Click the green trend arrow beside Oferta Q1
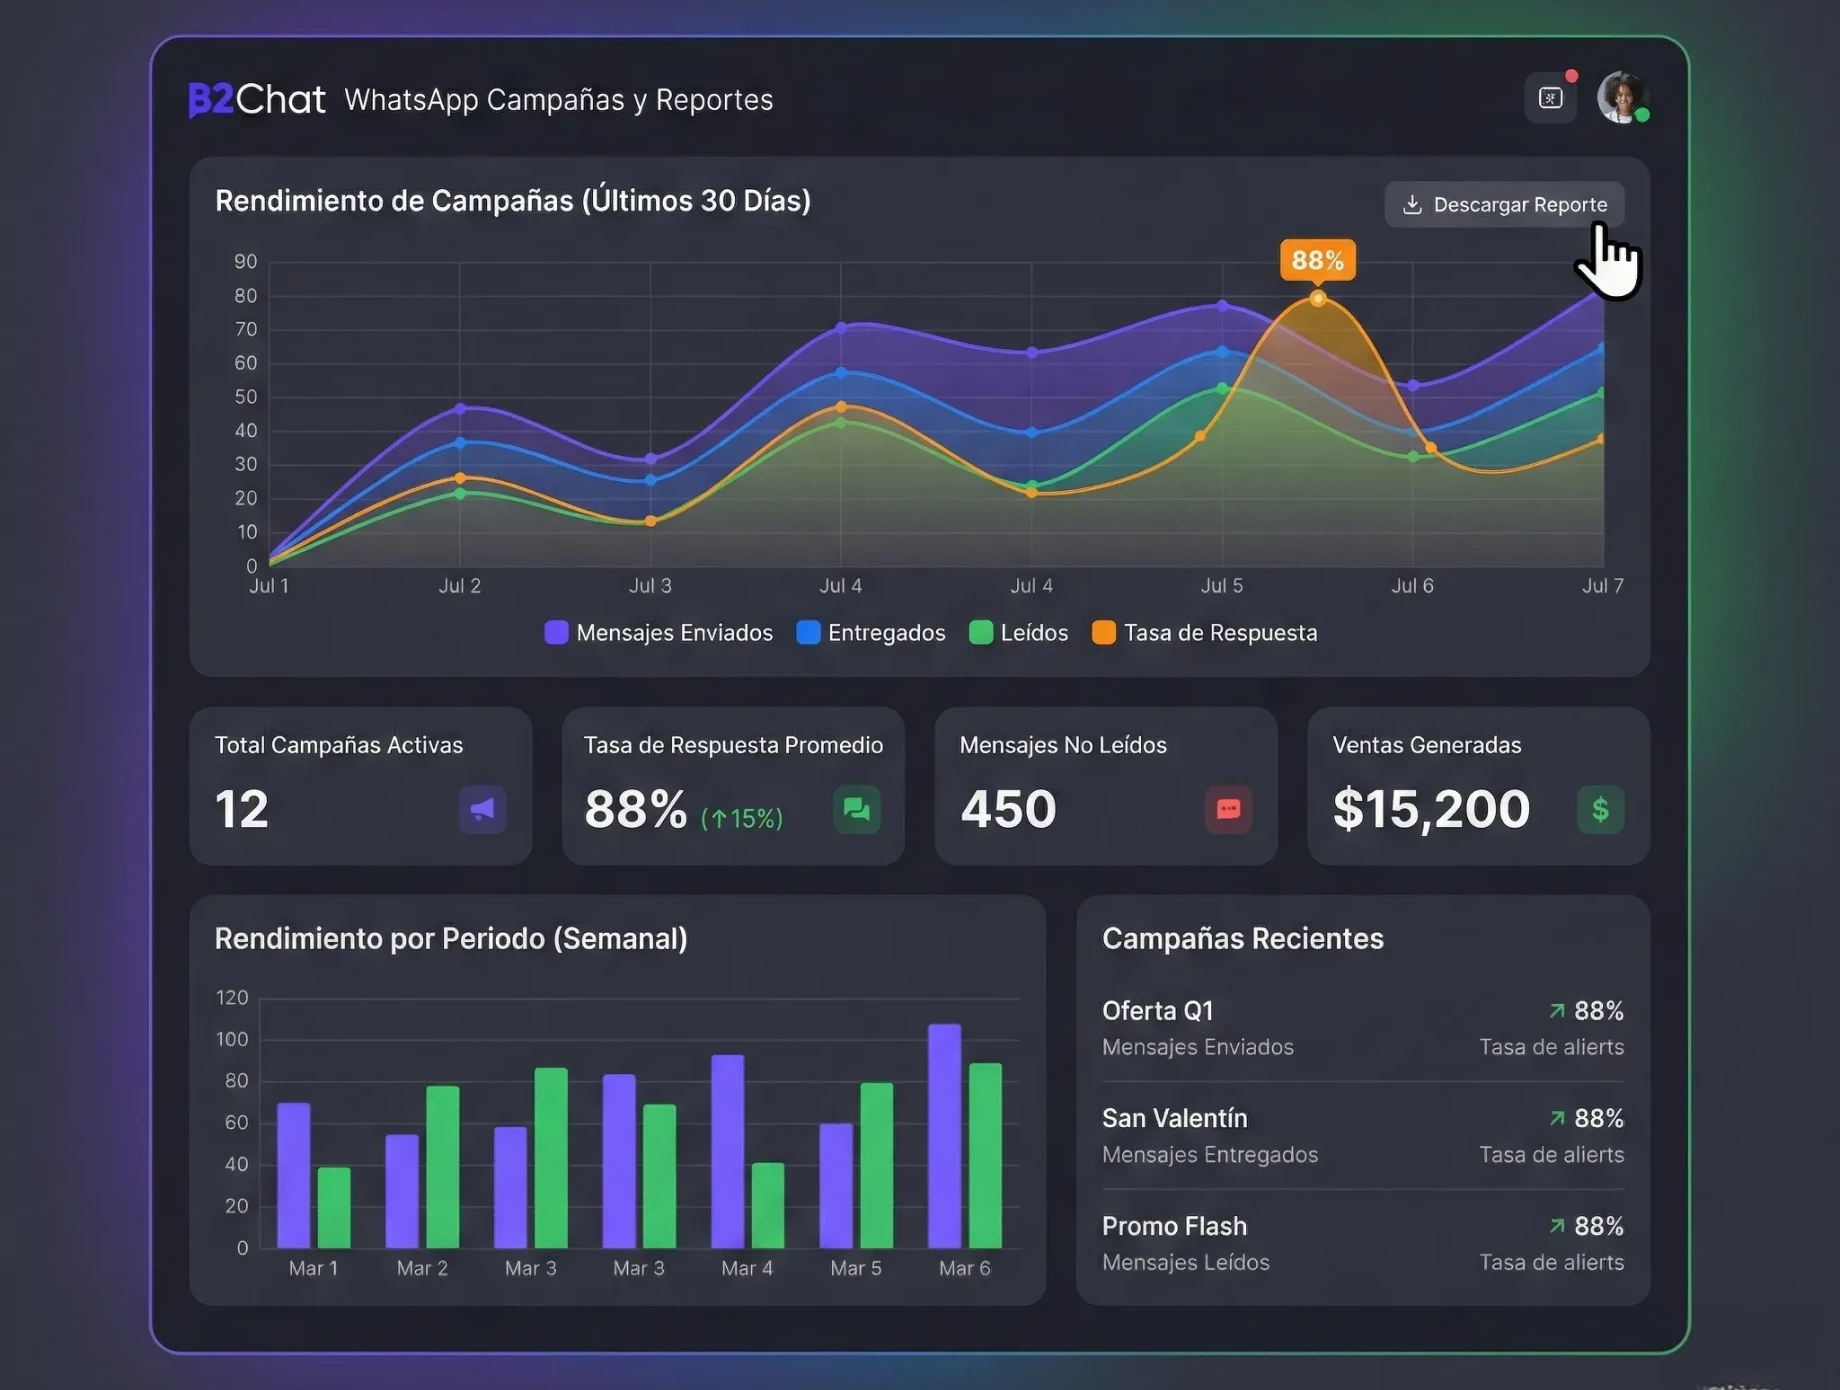Screen dimensions: 1840x1390 click(1557, 1011)
